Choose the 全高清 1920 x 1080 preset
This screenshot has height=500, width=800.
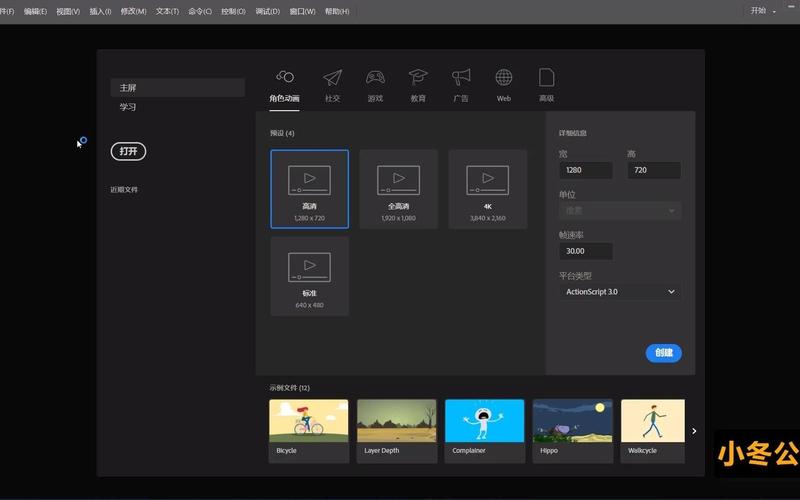pos(398,189)
